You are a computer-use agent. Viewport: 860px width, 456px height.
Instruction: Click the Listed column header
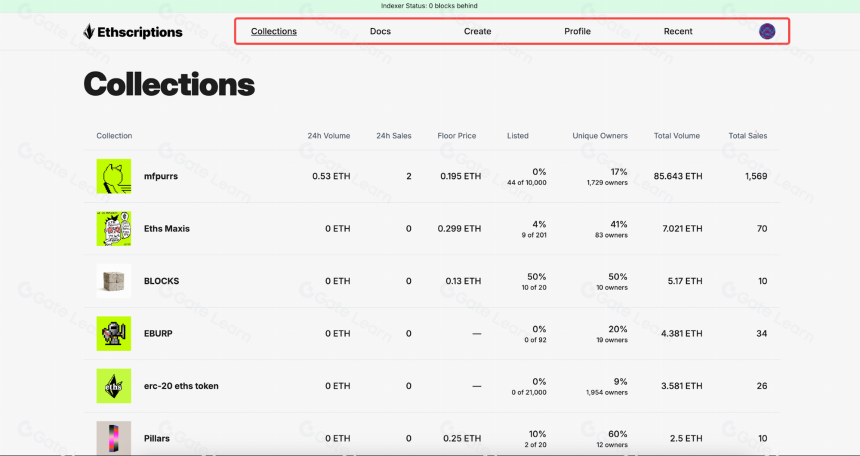tap(518, 136)
